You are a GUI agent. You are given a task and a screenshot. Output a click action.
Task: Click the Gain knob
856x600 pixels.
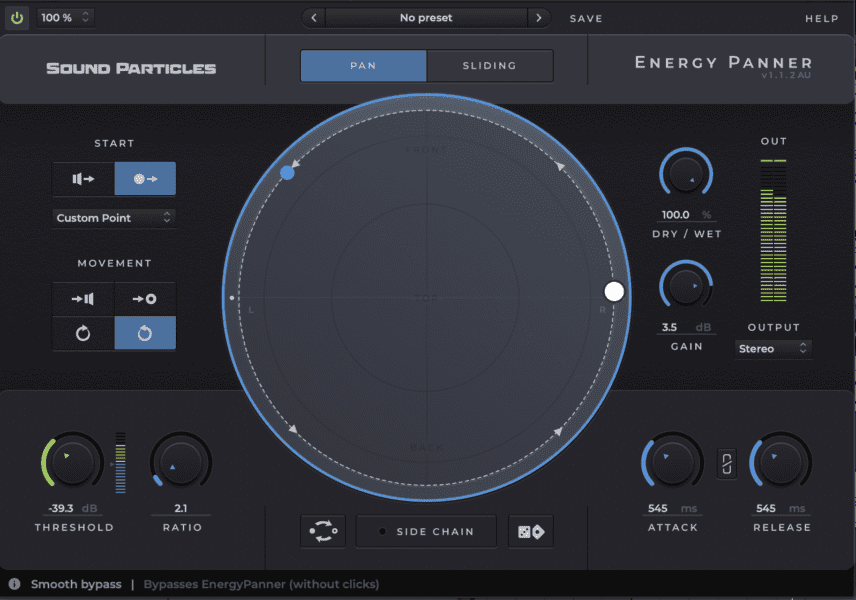(686, 287)
